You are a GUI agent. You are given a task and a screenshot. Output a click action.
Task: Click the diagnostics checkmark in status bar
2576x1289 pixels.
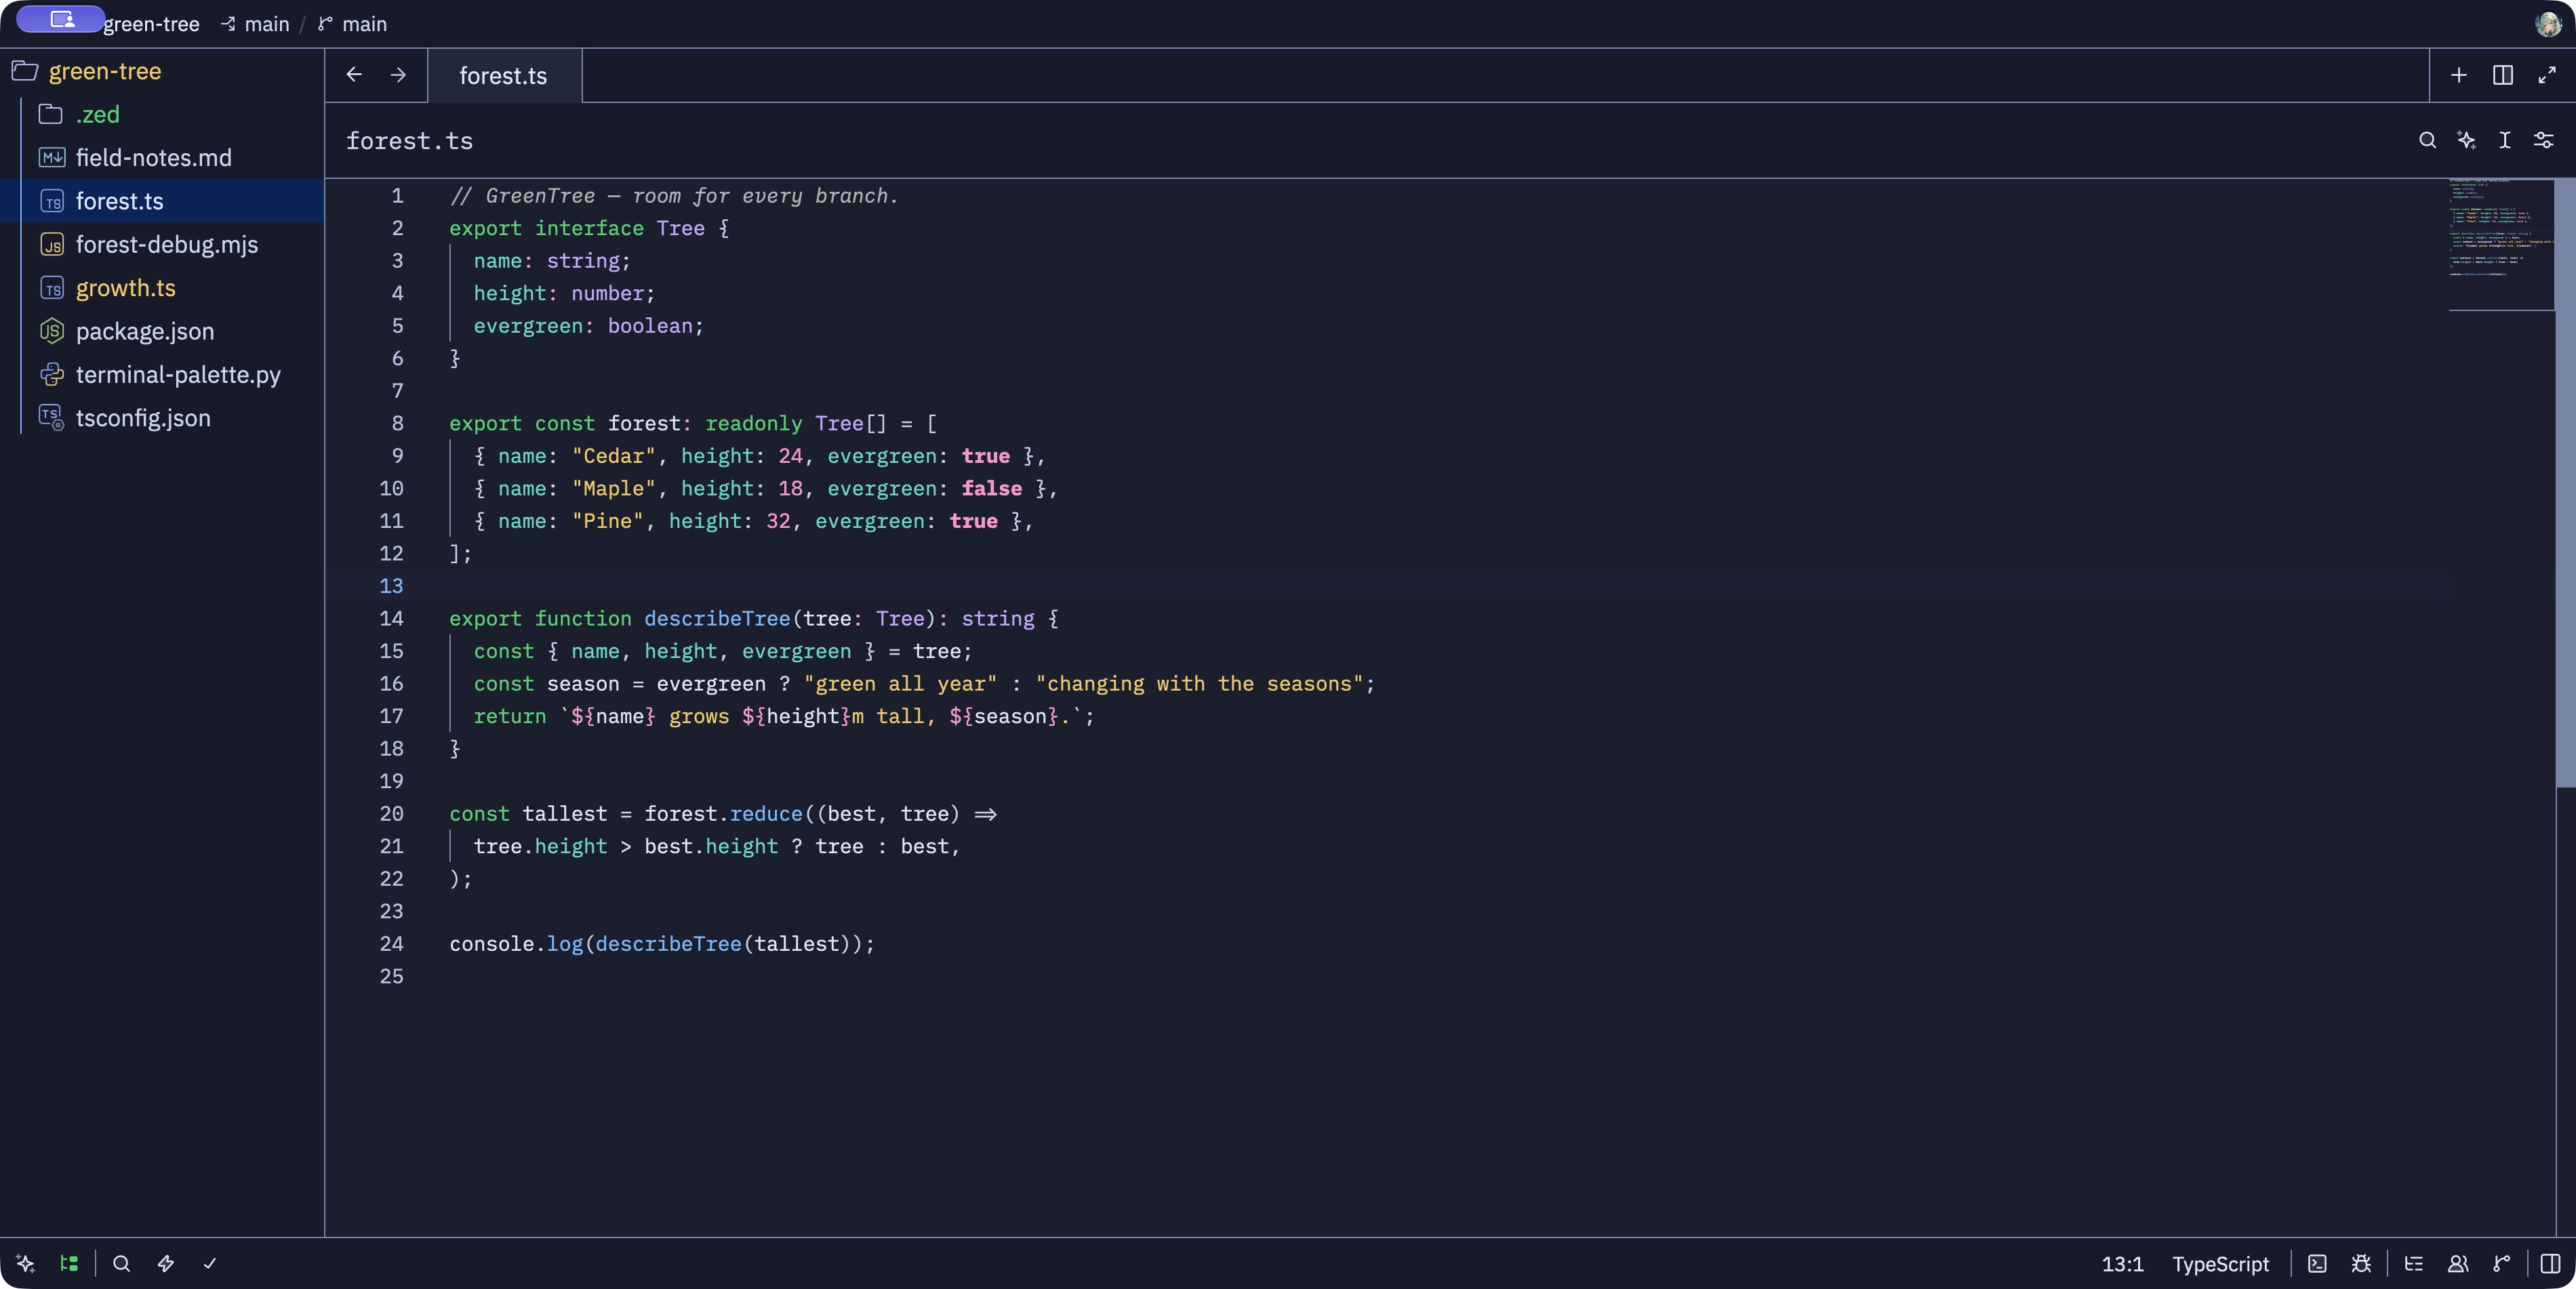point(210,1263)
